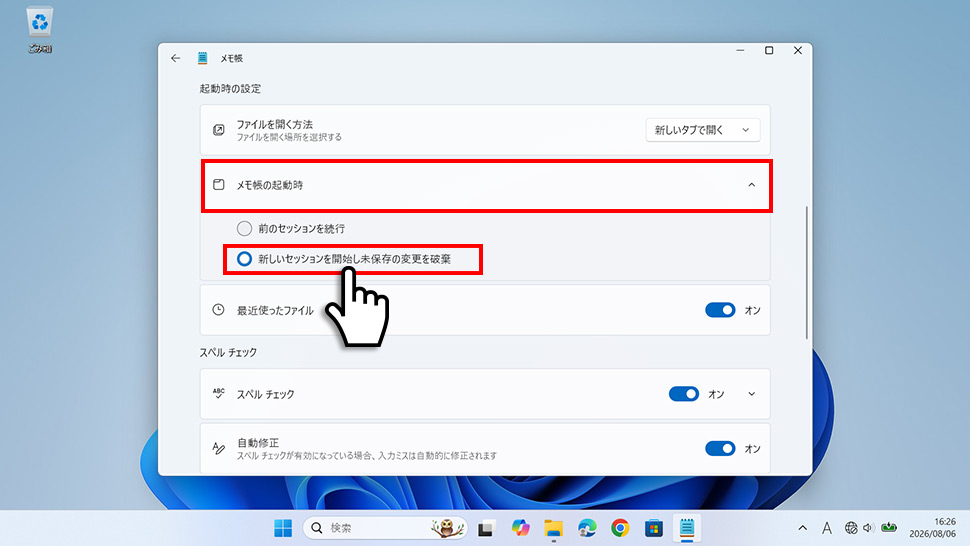Click the ファイルを開く方法 row icon
Screen dimensions: 970x546
(218, 130)
